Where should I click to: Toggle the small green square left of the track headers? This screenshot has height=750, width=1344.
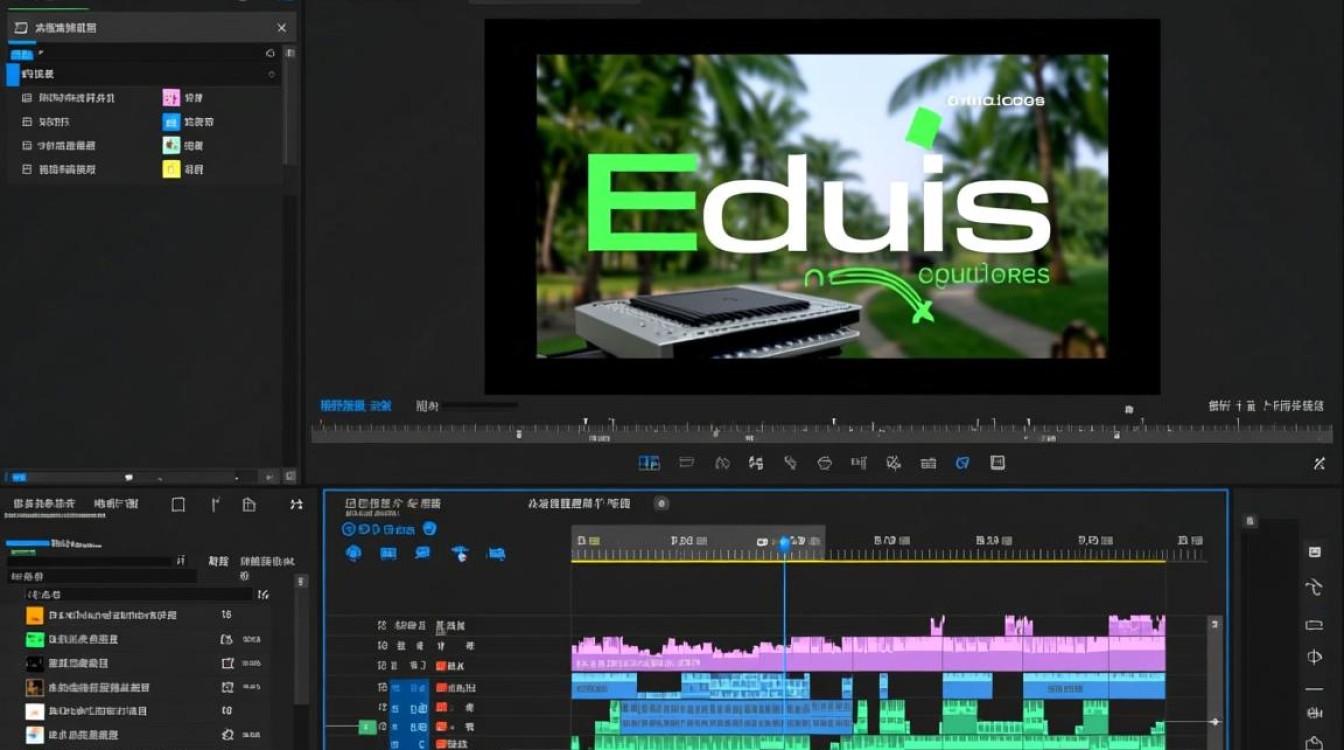[x=367, y=727]
